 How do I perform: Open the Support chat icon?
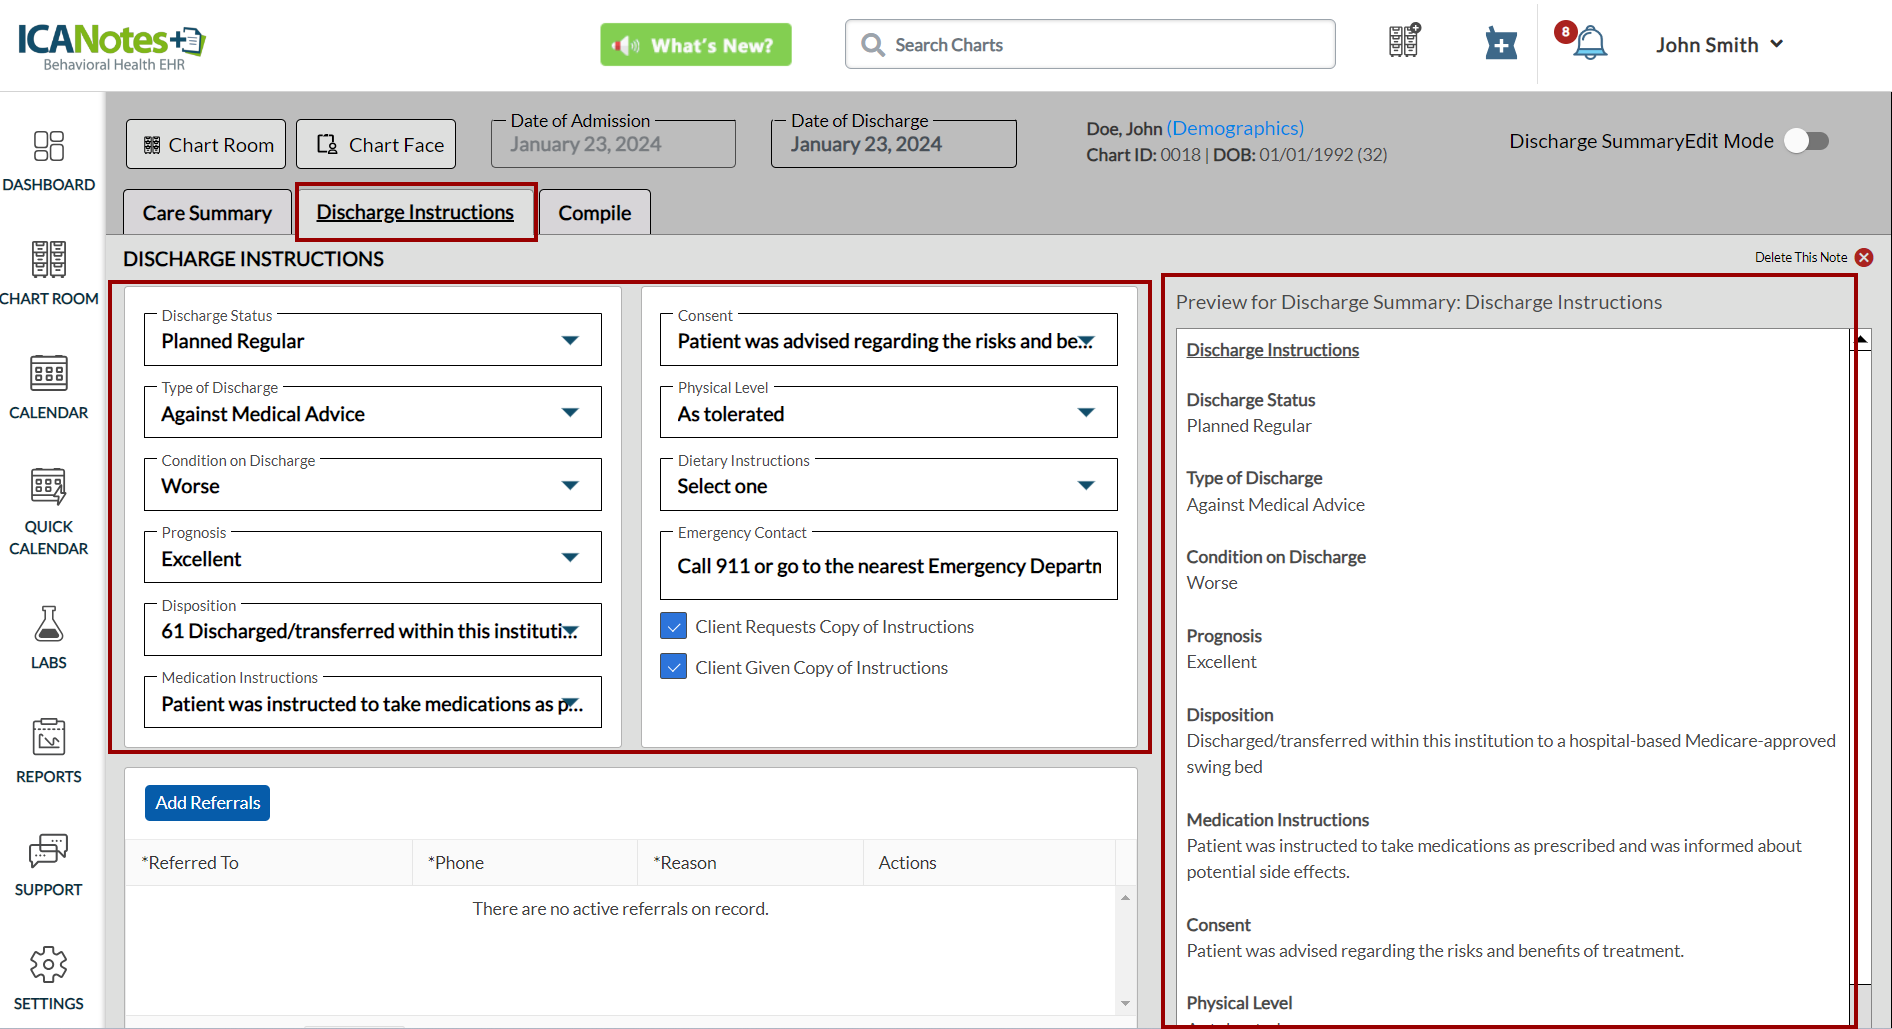[x=48, y=852]
